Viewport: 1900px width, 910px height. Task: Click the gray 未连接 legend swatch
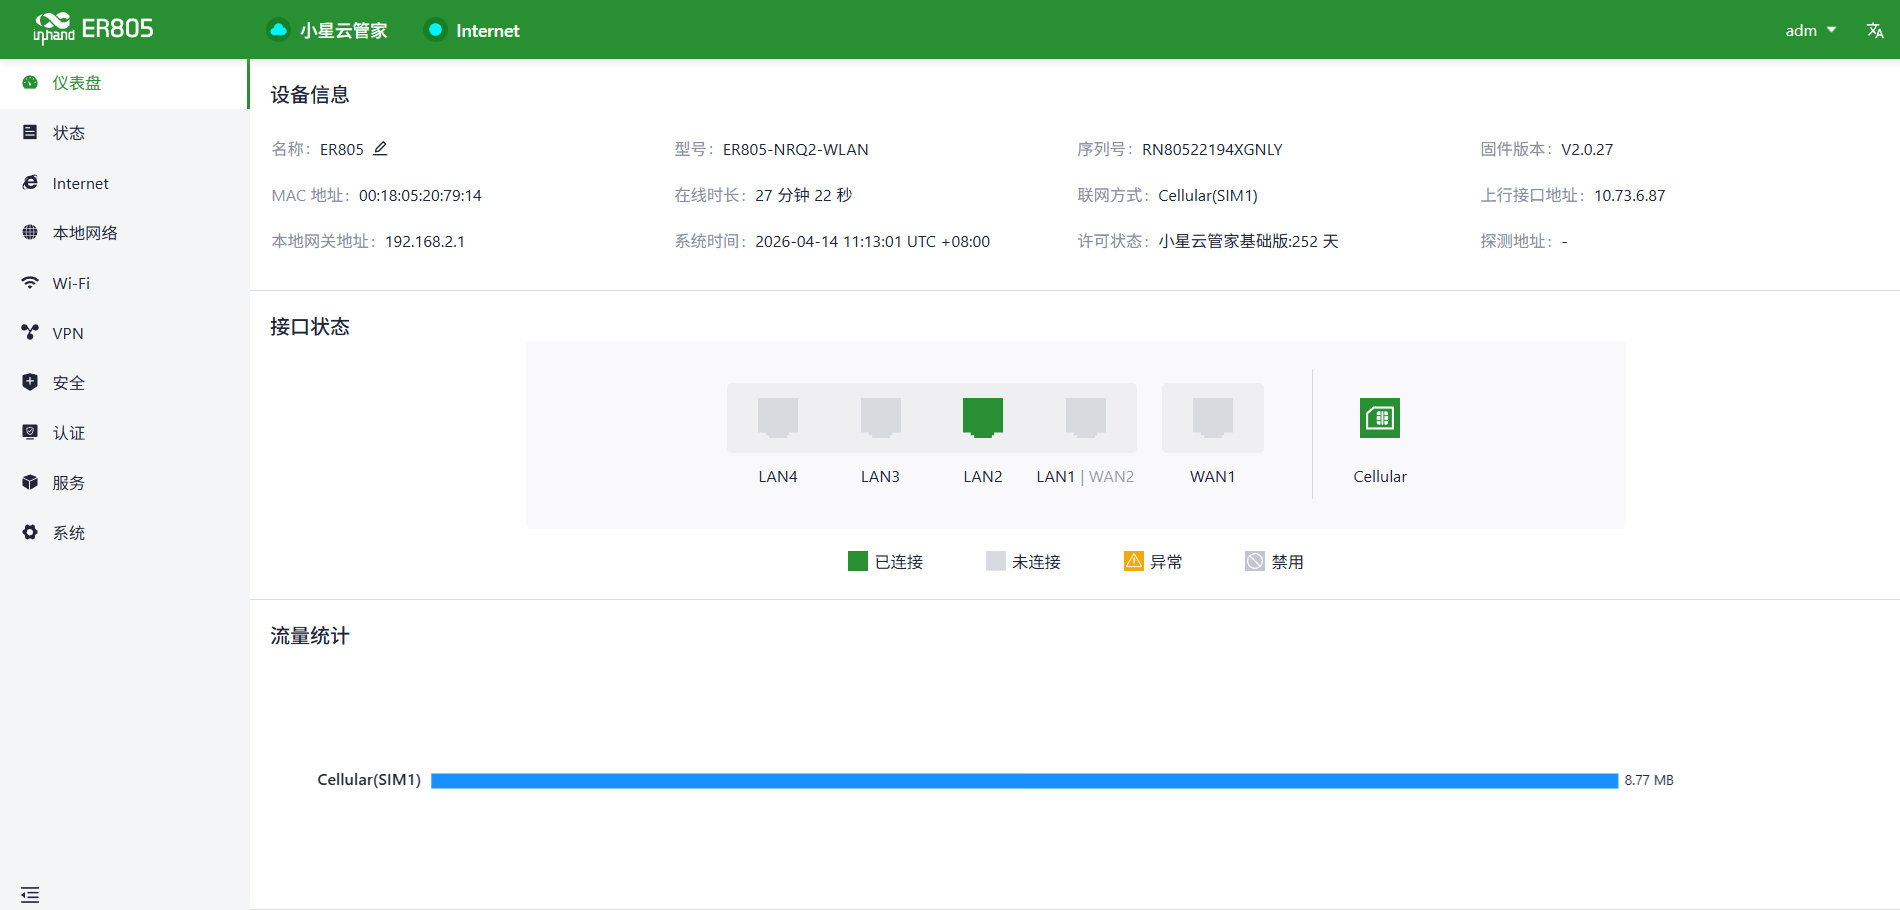[995, 561]
